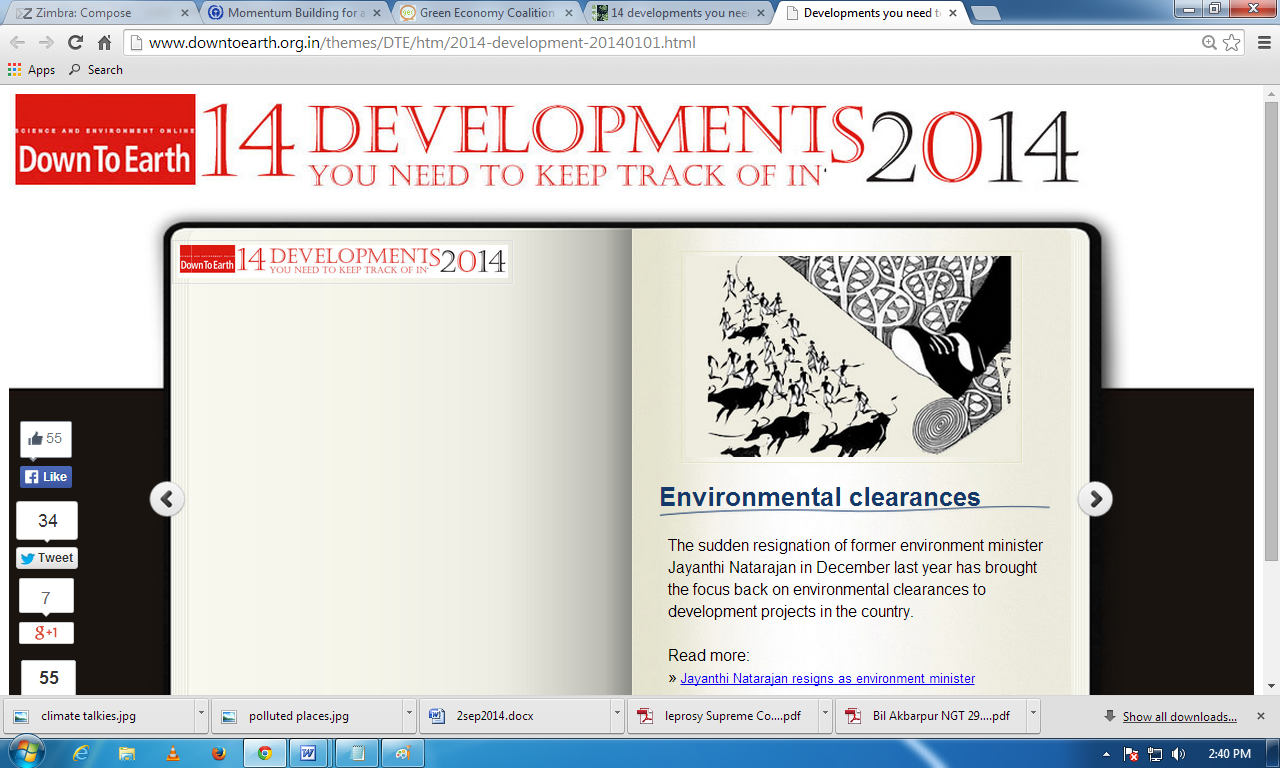Click the network tray icon
The width and height of the screenshot is (1280, 768).
point(1155,754)
